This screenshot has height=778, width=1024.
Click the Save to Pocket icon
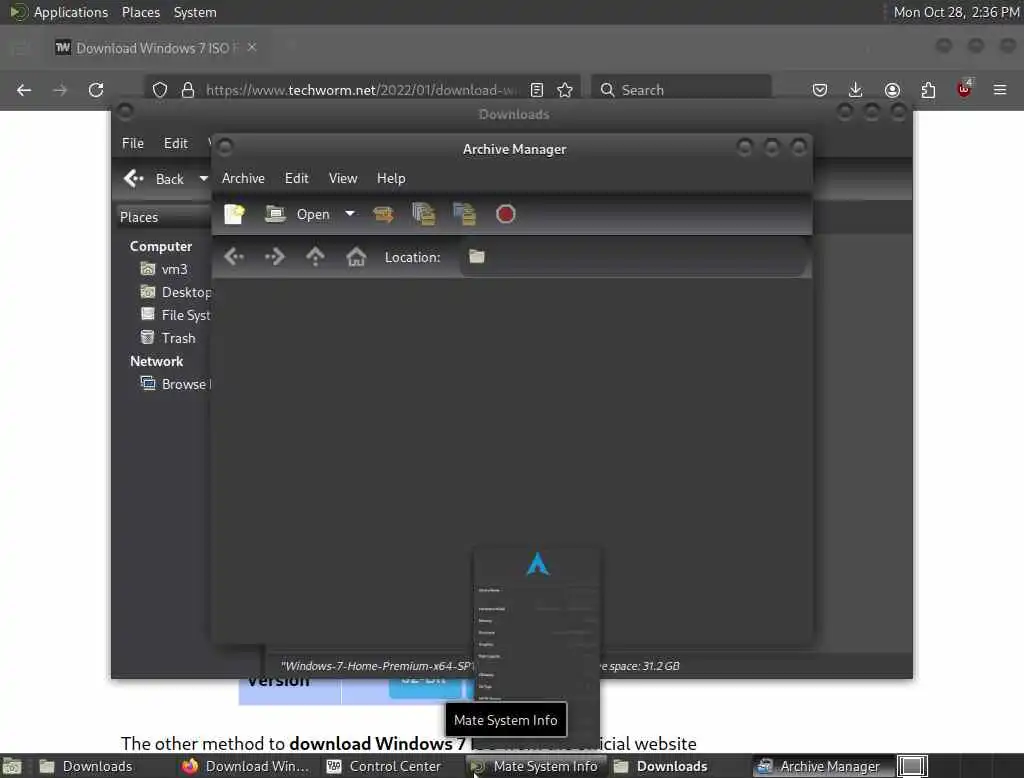(820, 90)
